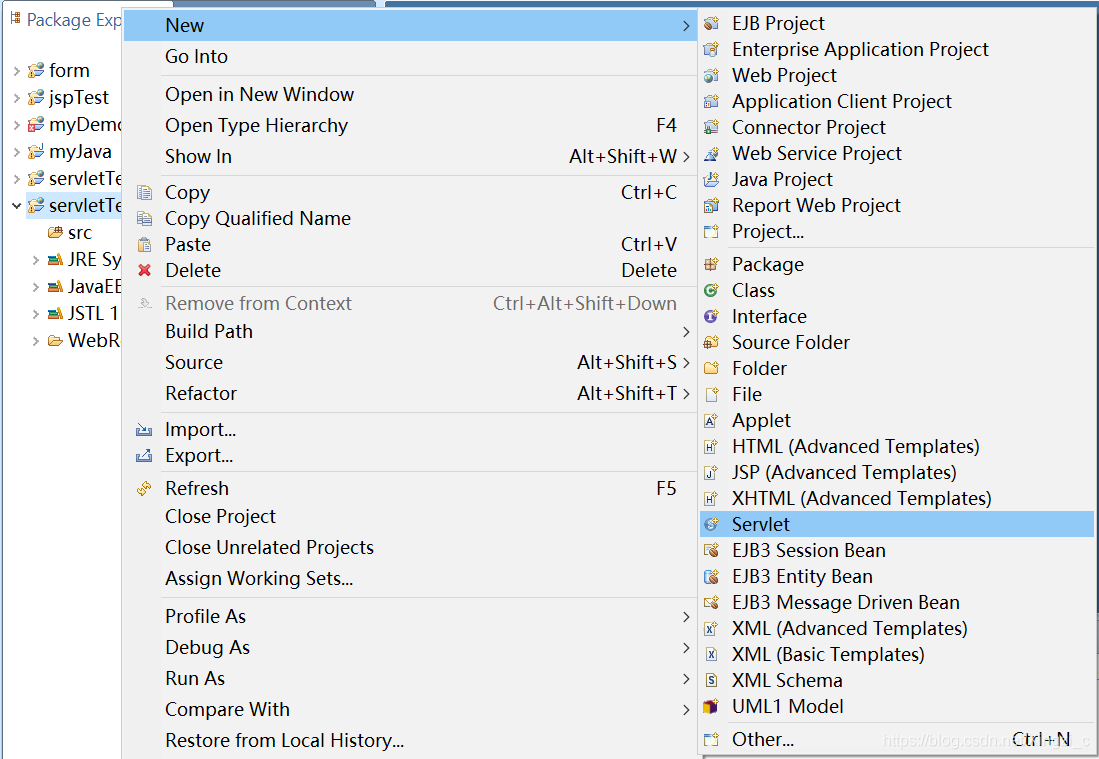The image size is (1099, 759).
Task: Click the Paste clipboard icon
Action: 144,245
